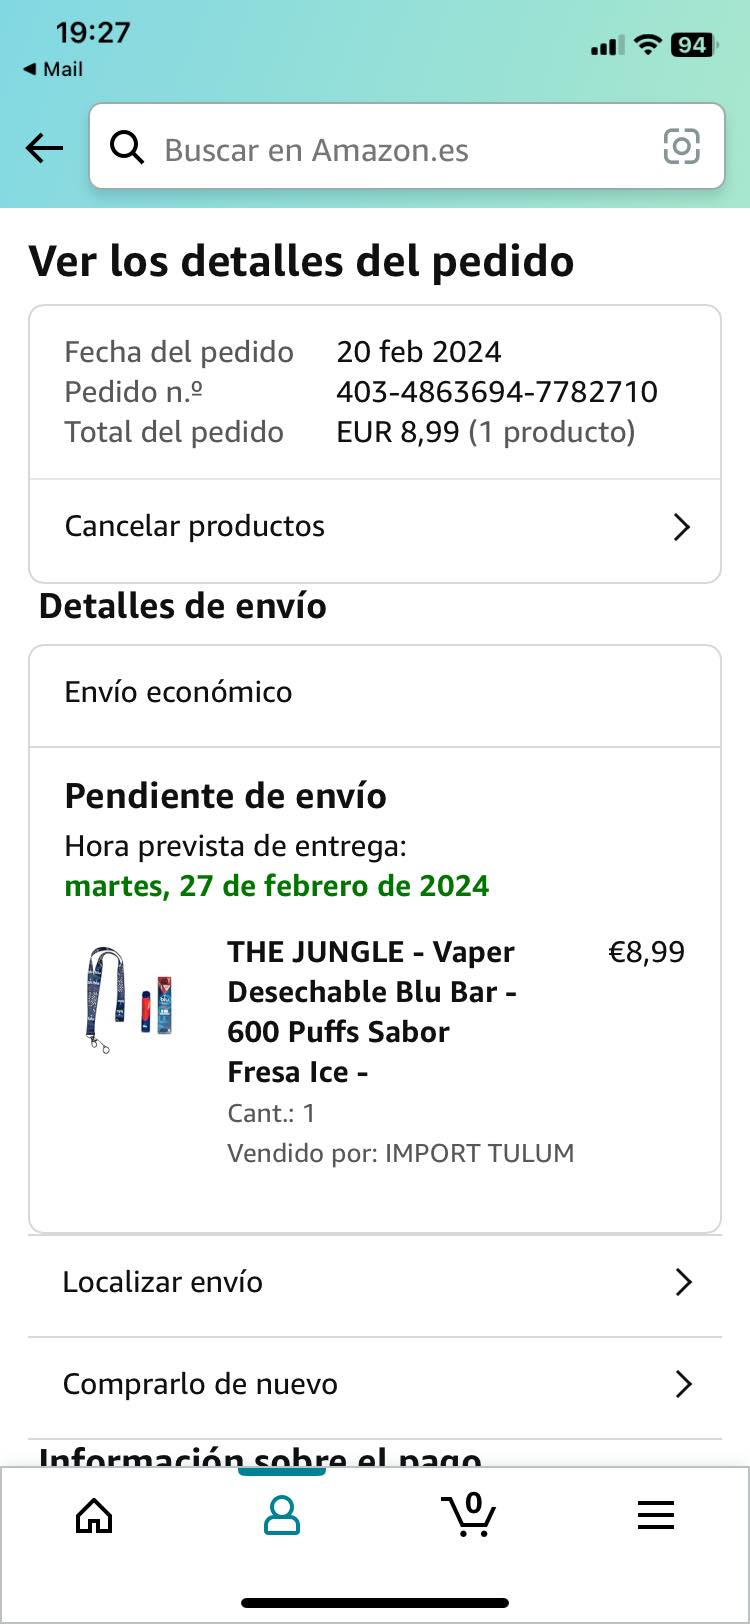Select the Localizar envío row label
This screenshot has width=750, height=1624.
(x=163, y=1282)
